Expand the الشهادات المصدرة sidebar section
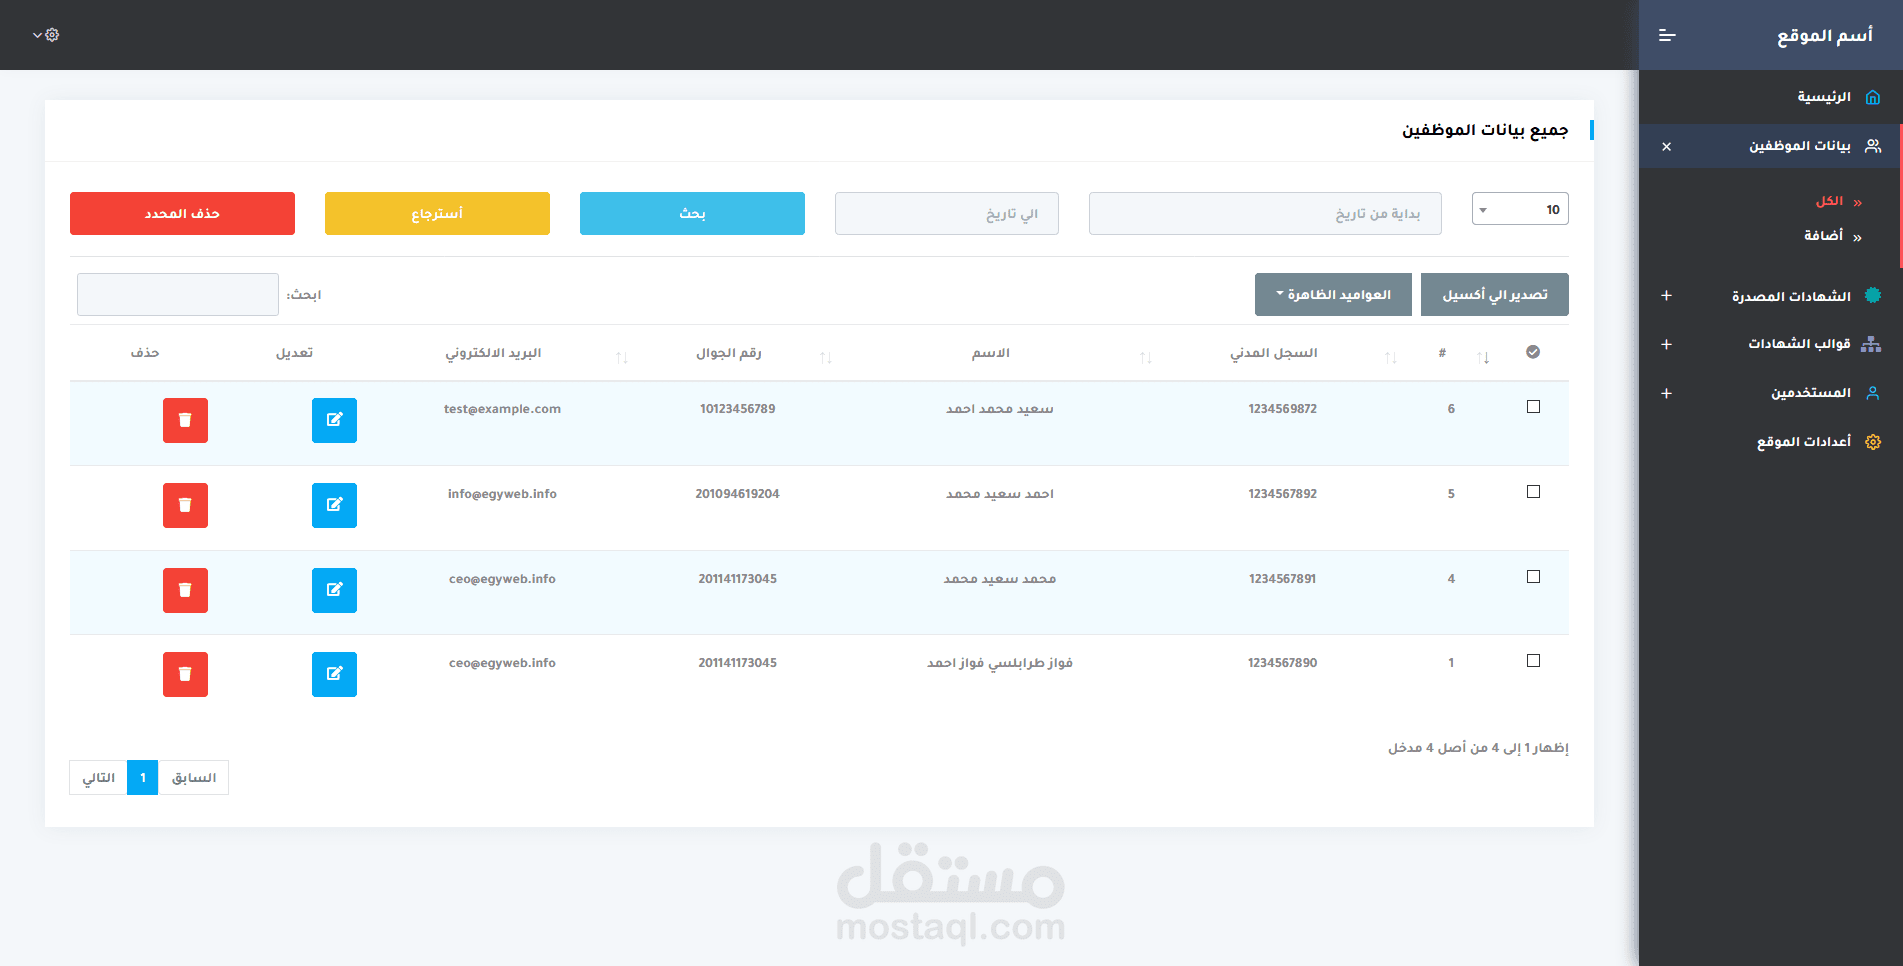1903x966 pixels. point(1666,295)
